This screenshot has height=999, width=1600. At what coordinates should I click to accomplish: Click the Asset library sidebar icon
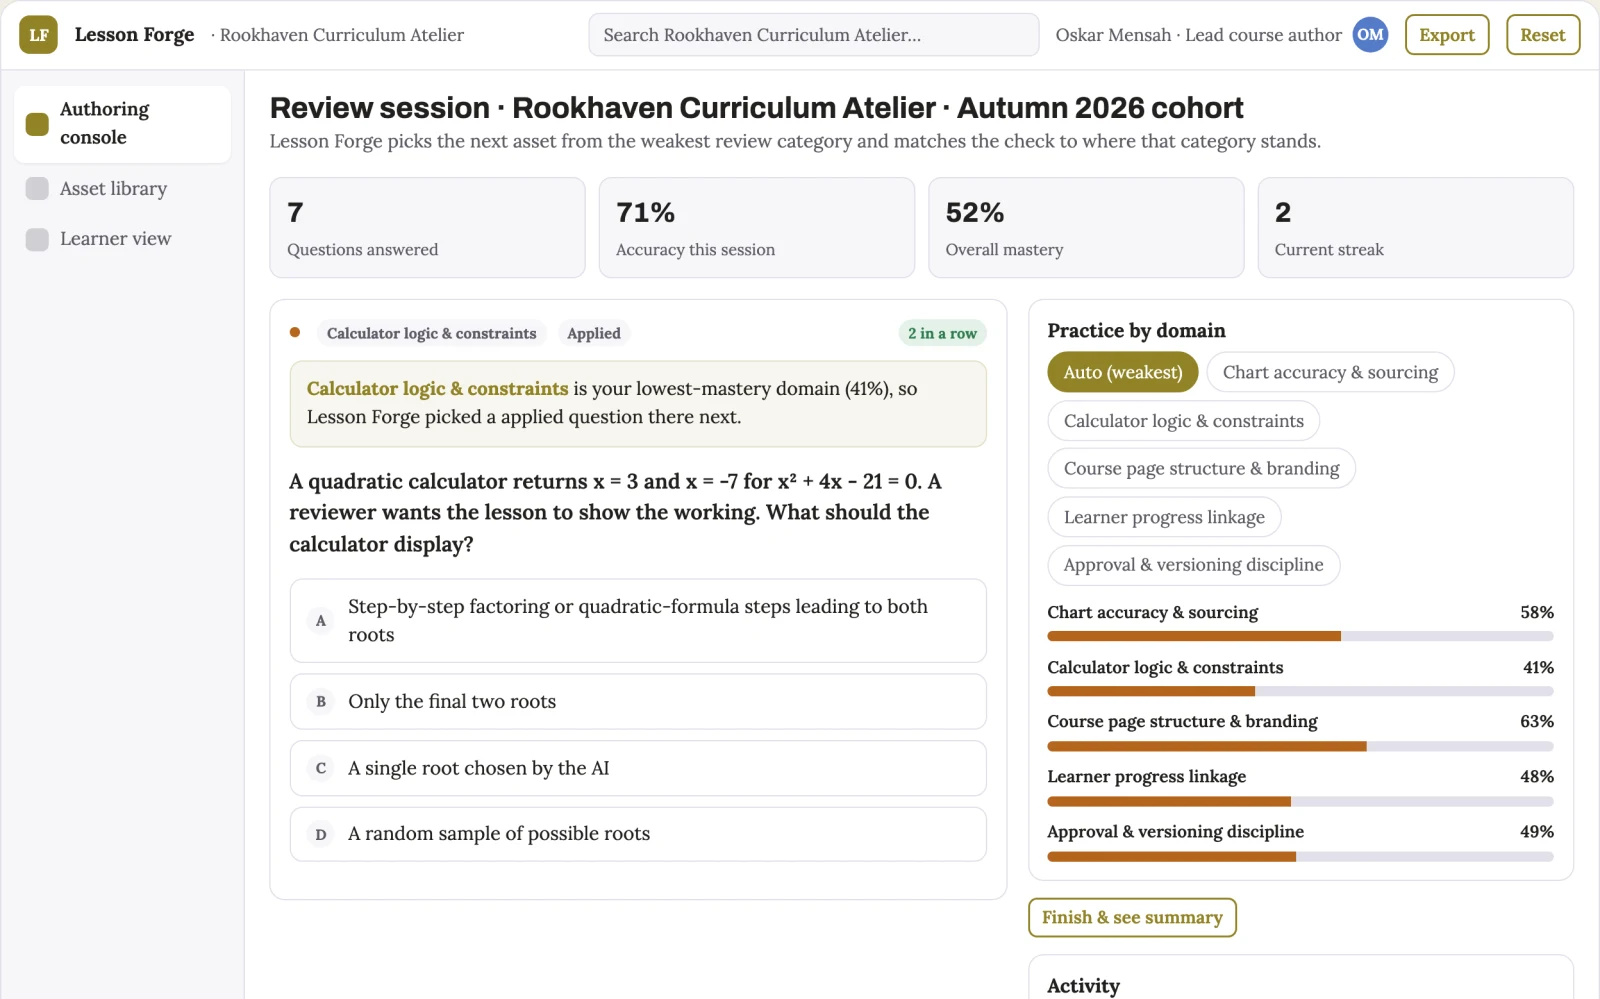coord(37,189)
